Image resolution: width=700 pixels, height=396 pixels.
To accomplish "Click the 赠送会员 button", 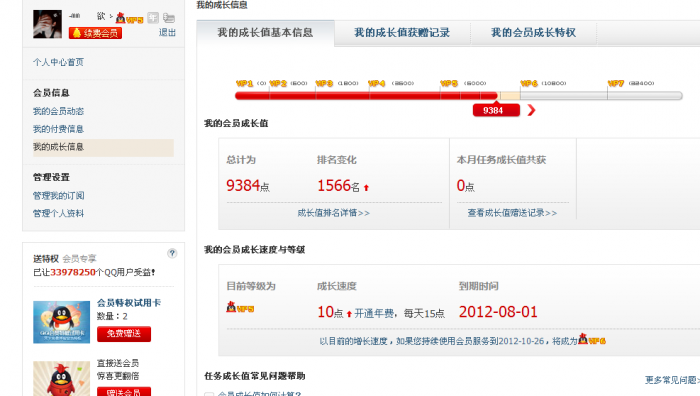I will pyautogui.click(x=124, y=392).
